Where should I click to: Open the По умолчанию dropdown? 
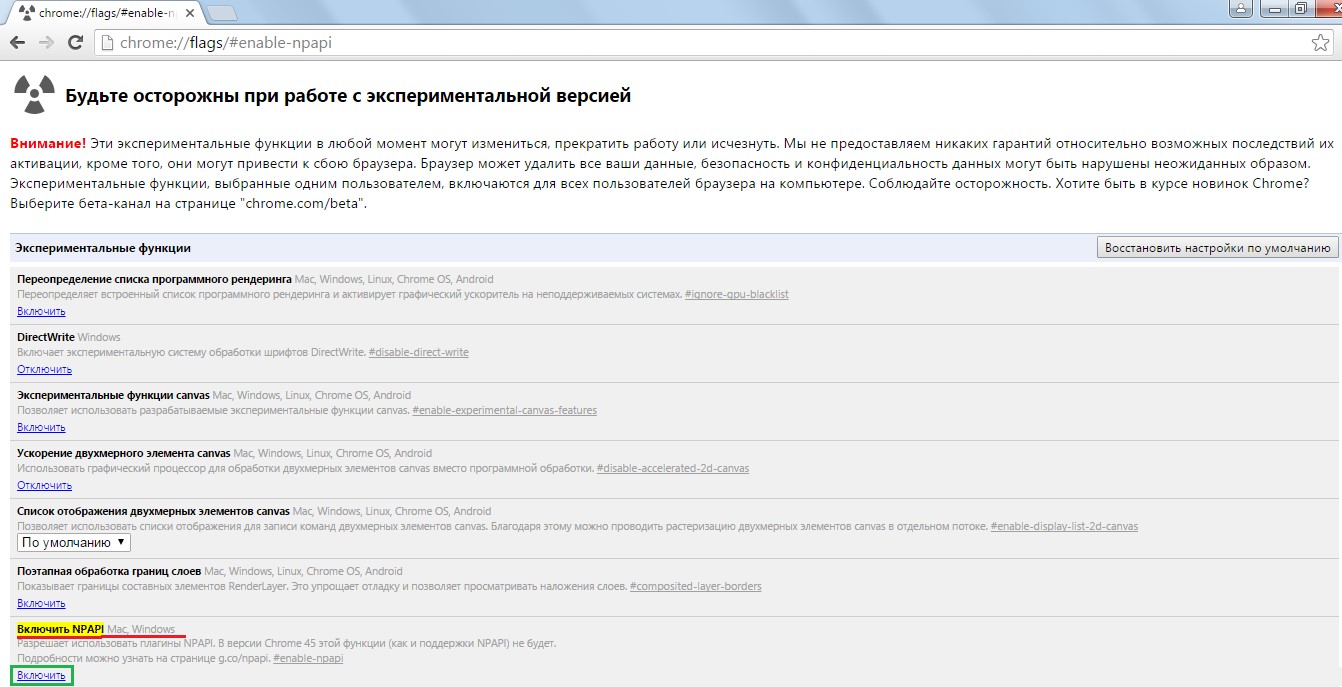(x=74, y=542)
